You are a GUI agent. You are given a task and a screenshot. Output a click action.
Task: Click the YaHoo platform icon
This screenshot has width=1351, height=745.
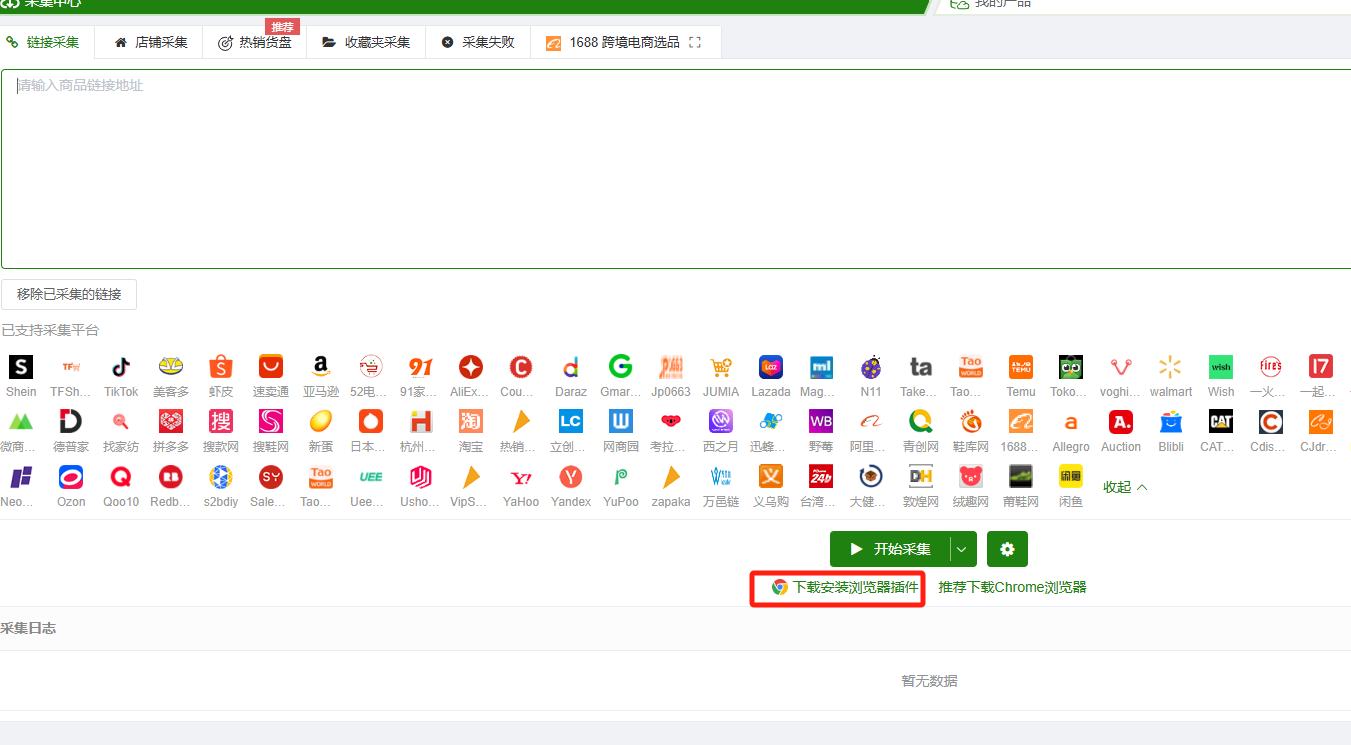(x=521, y=477)
